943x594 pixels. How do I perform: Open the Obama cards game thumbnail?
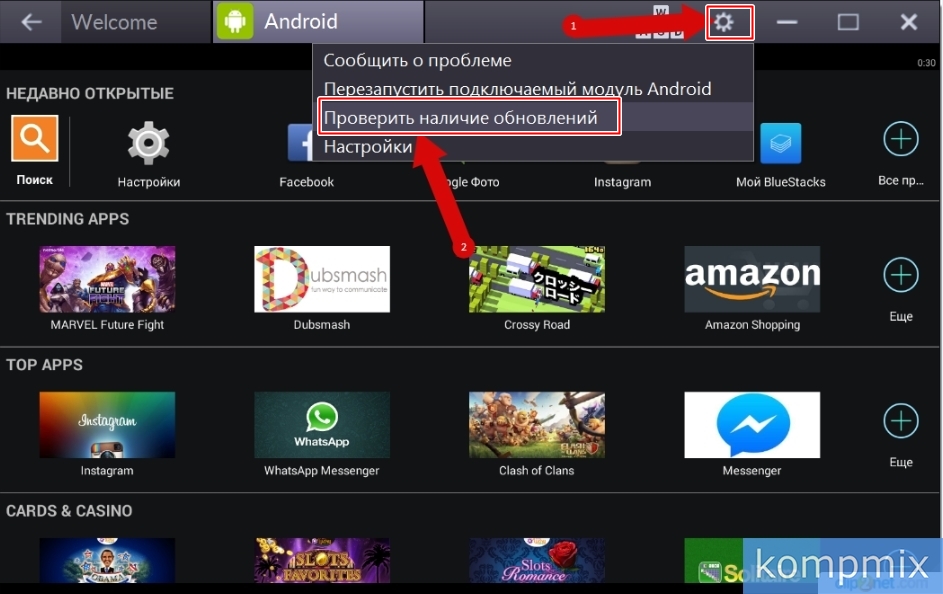(107, 560)
